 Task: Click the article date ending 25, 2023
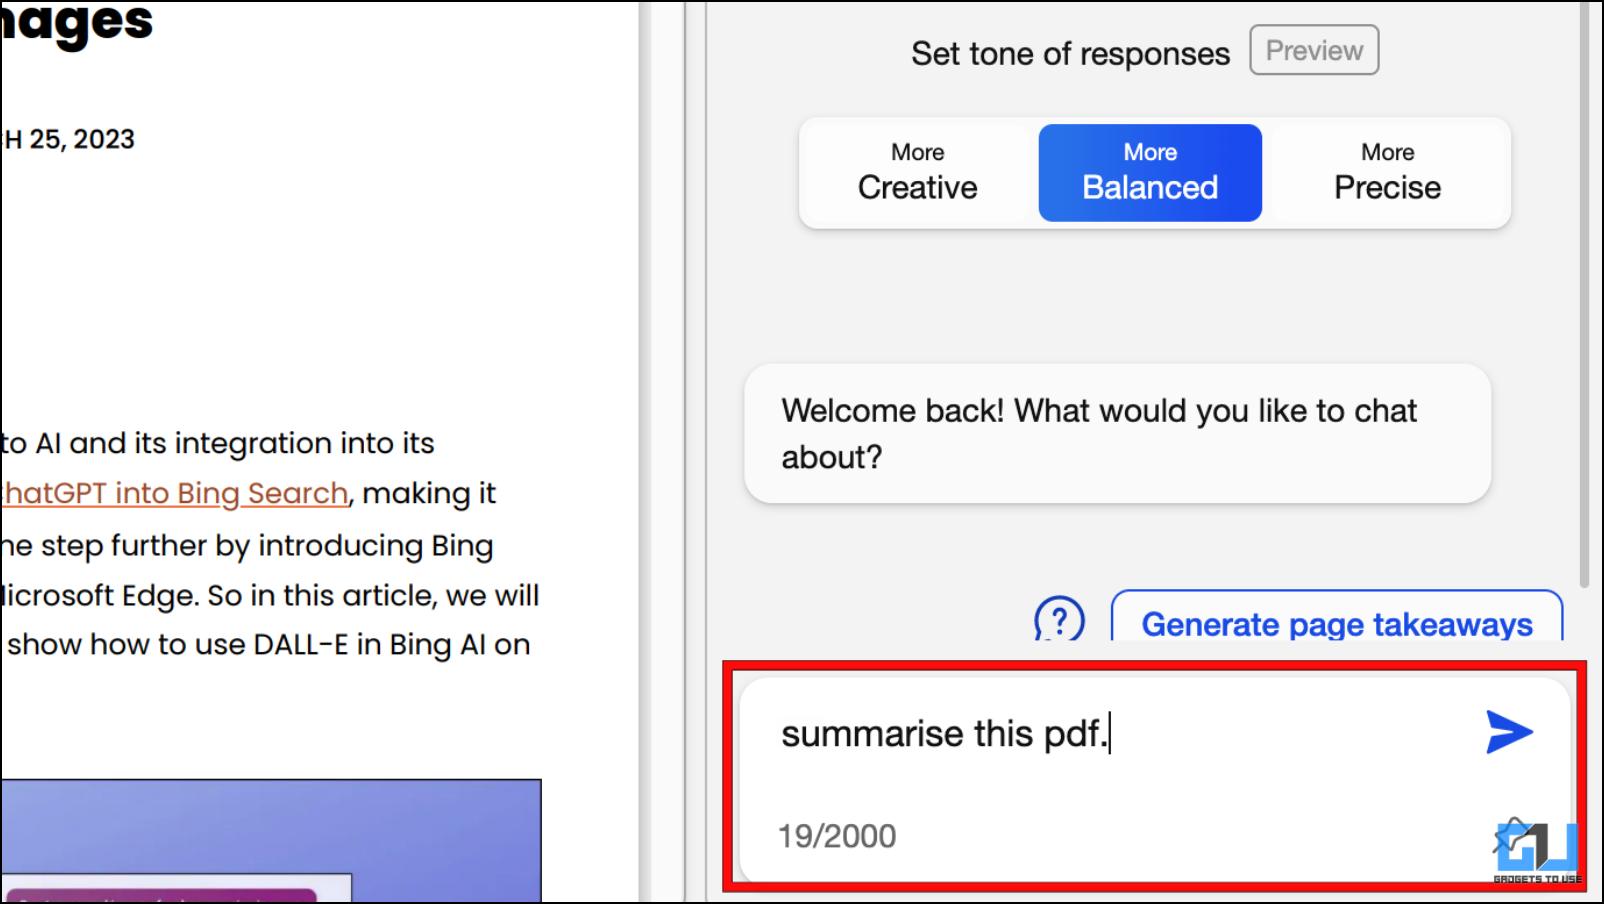pos(68,139)
